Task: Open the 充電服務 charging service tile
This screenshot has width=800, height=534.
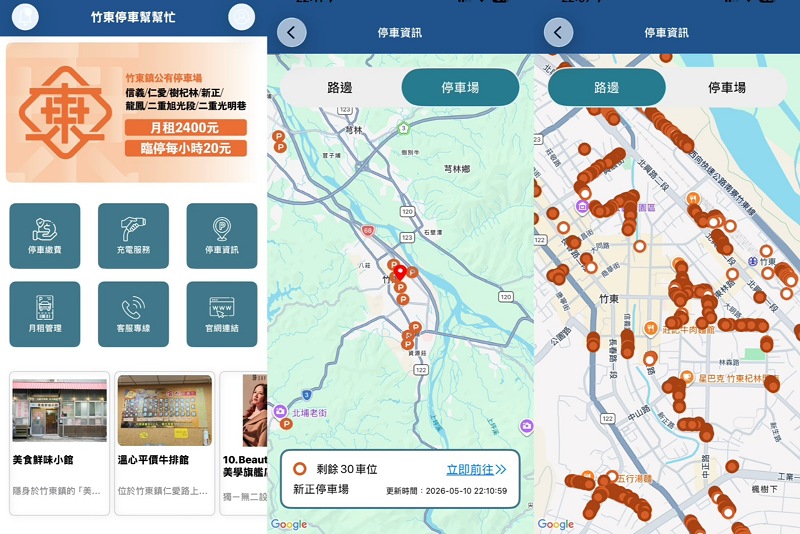Action: [x=133, y=236]
